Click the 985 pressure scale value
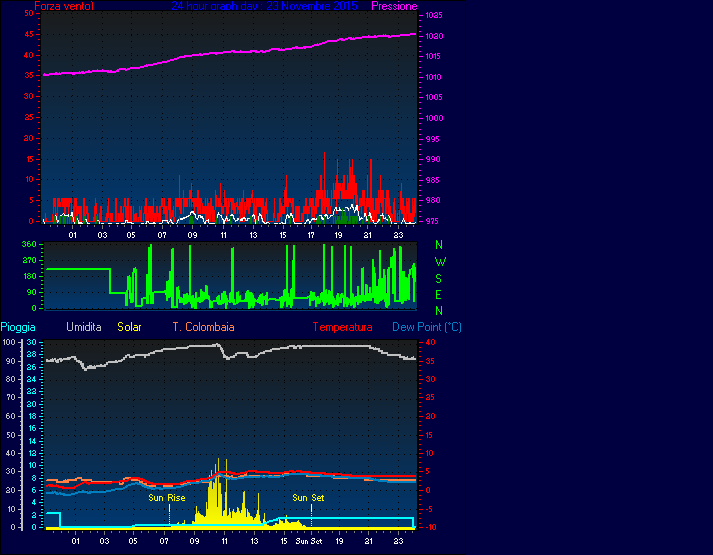Image resolution: width=713 pixels, height=555 pixels. point(432,180)
